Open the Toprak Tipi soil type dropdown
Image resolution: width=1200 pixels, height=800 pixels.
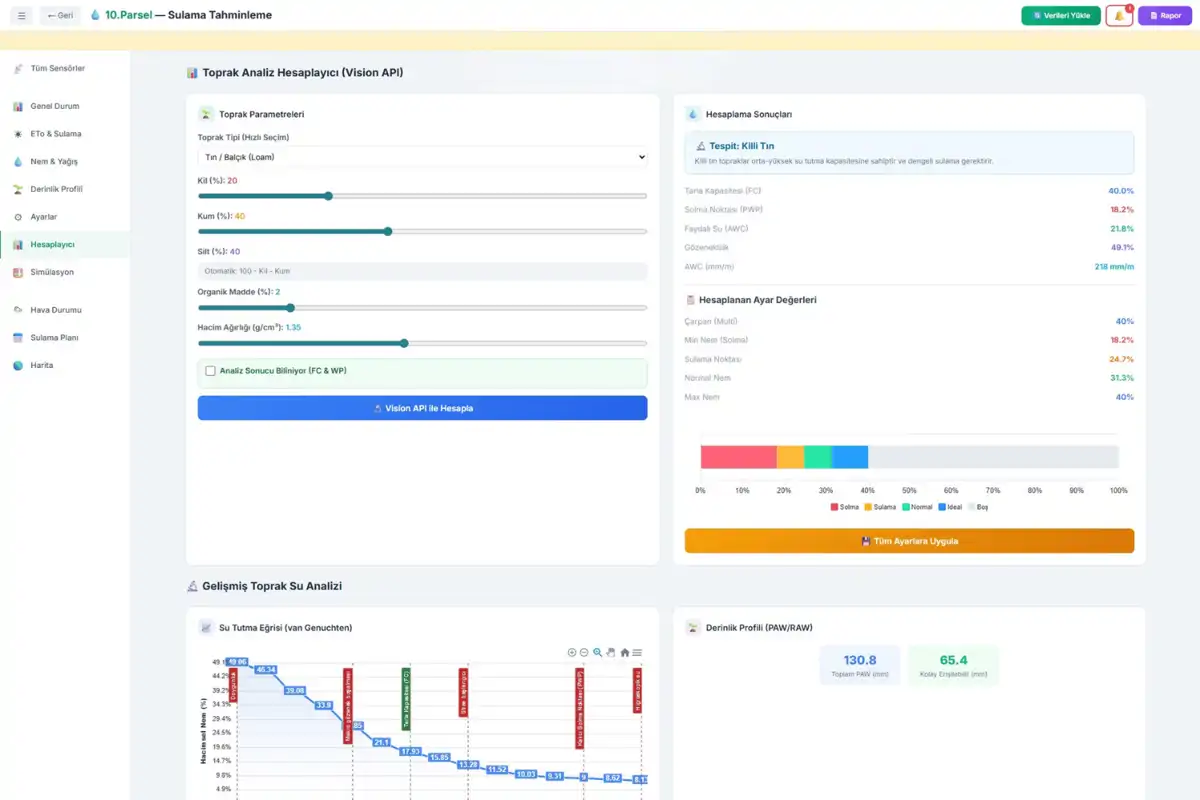[422, 157]
